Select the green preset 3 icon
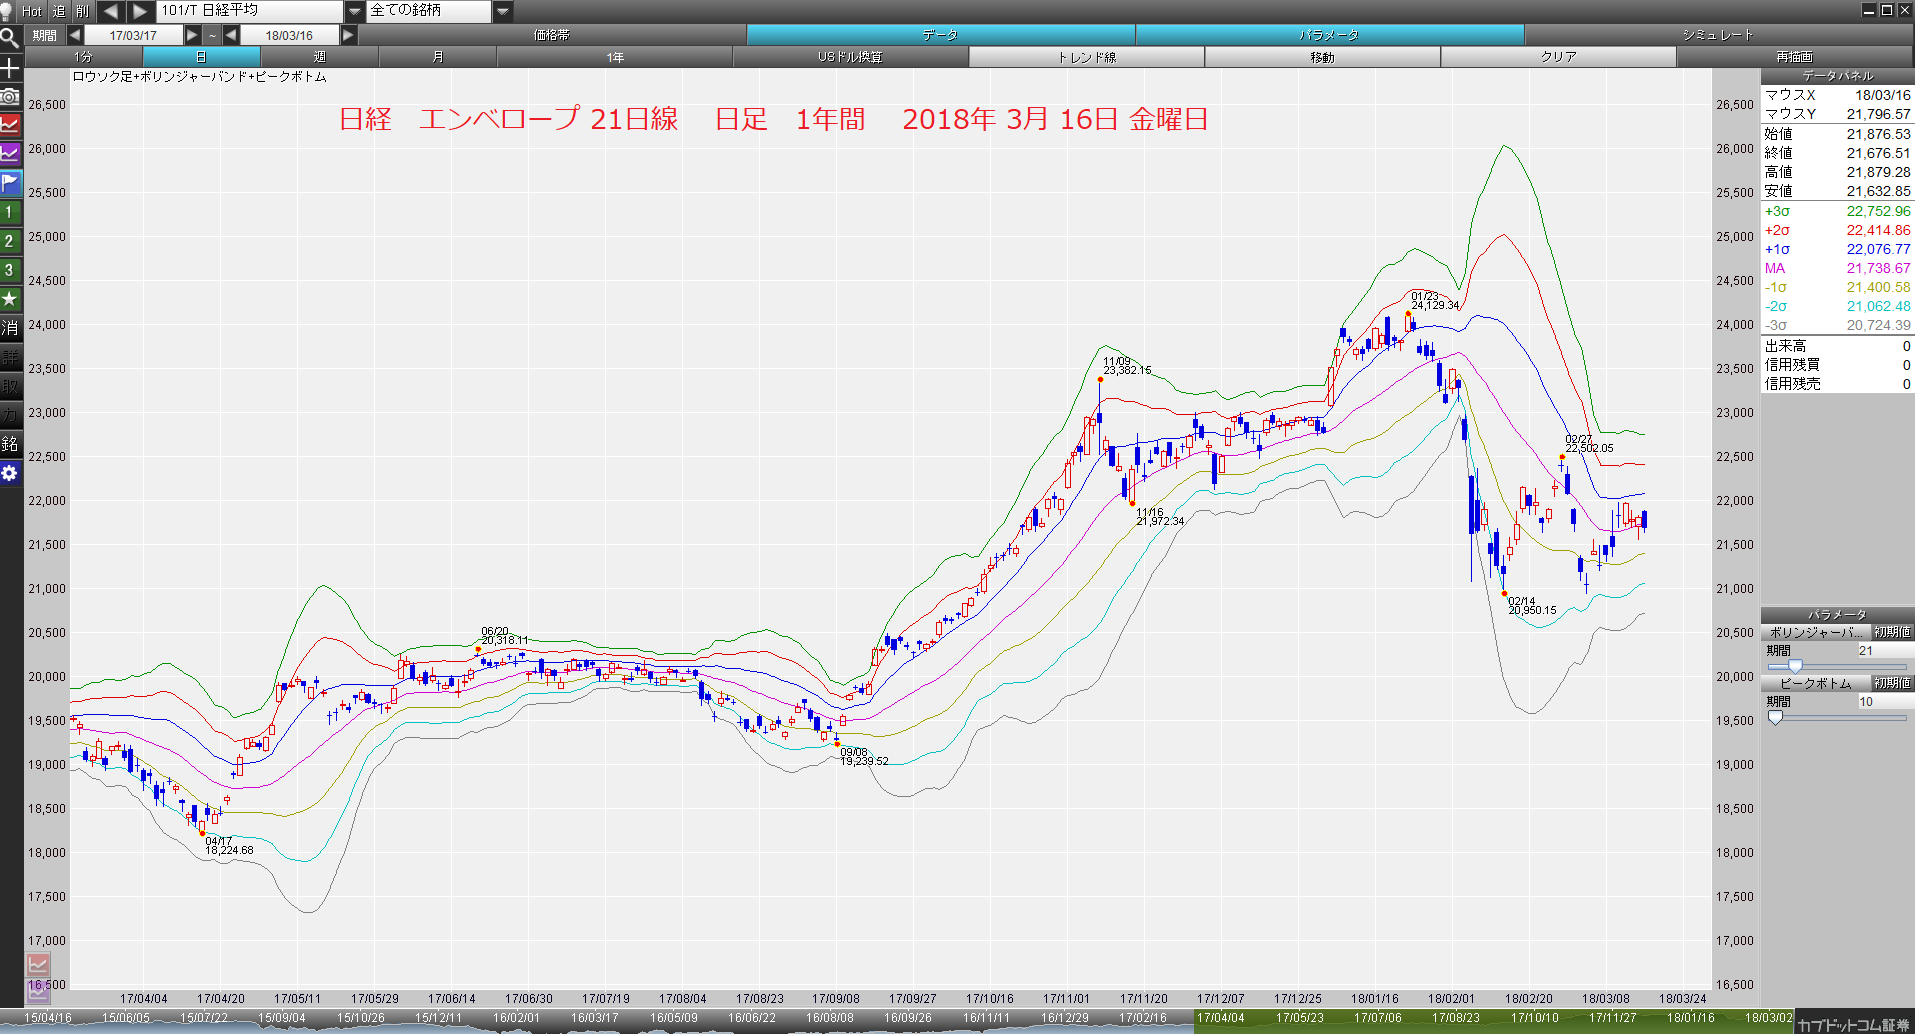The height and width of the screenshot is (1034, 1915). point(10,270)
